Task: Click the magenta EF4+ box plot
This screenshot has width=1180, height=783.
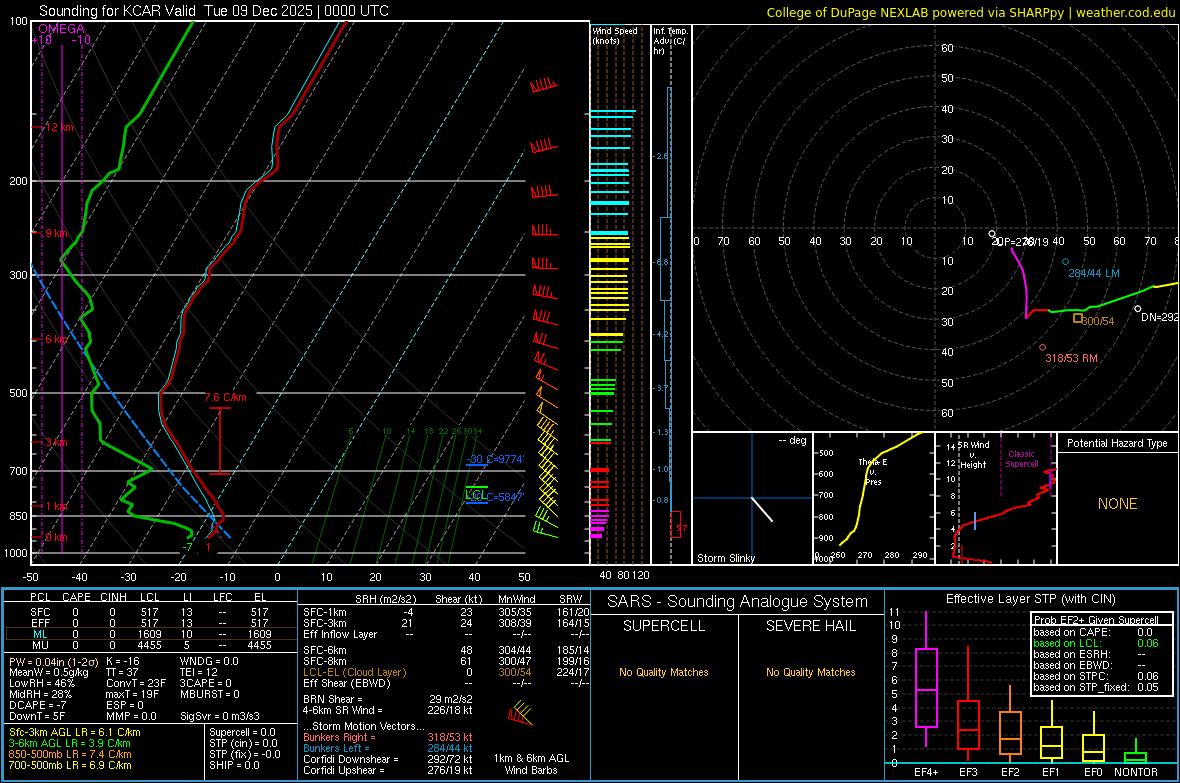Action: point(926,687)
